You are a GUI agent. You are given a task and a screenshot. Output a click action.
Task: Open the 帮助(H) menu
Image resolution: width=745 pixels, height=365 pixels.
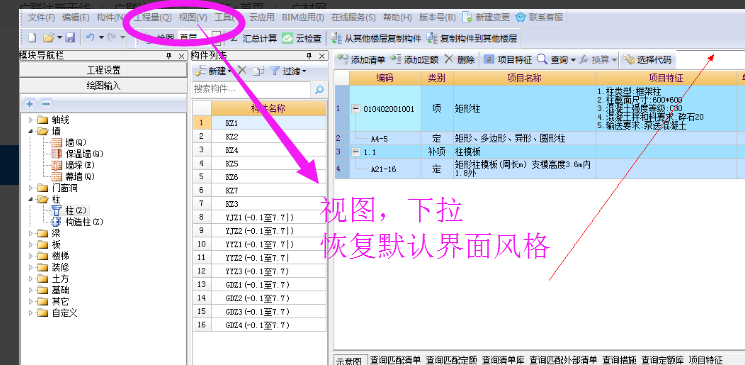coord(397,18)
